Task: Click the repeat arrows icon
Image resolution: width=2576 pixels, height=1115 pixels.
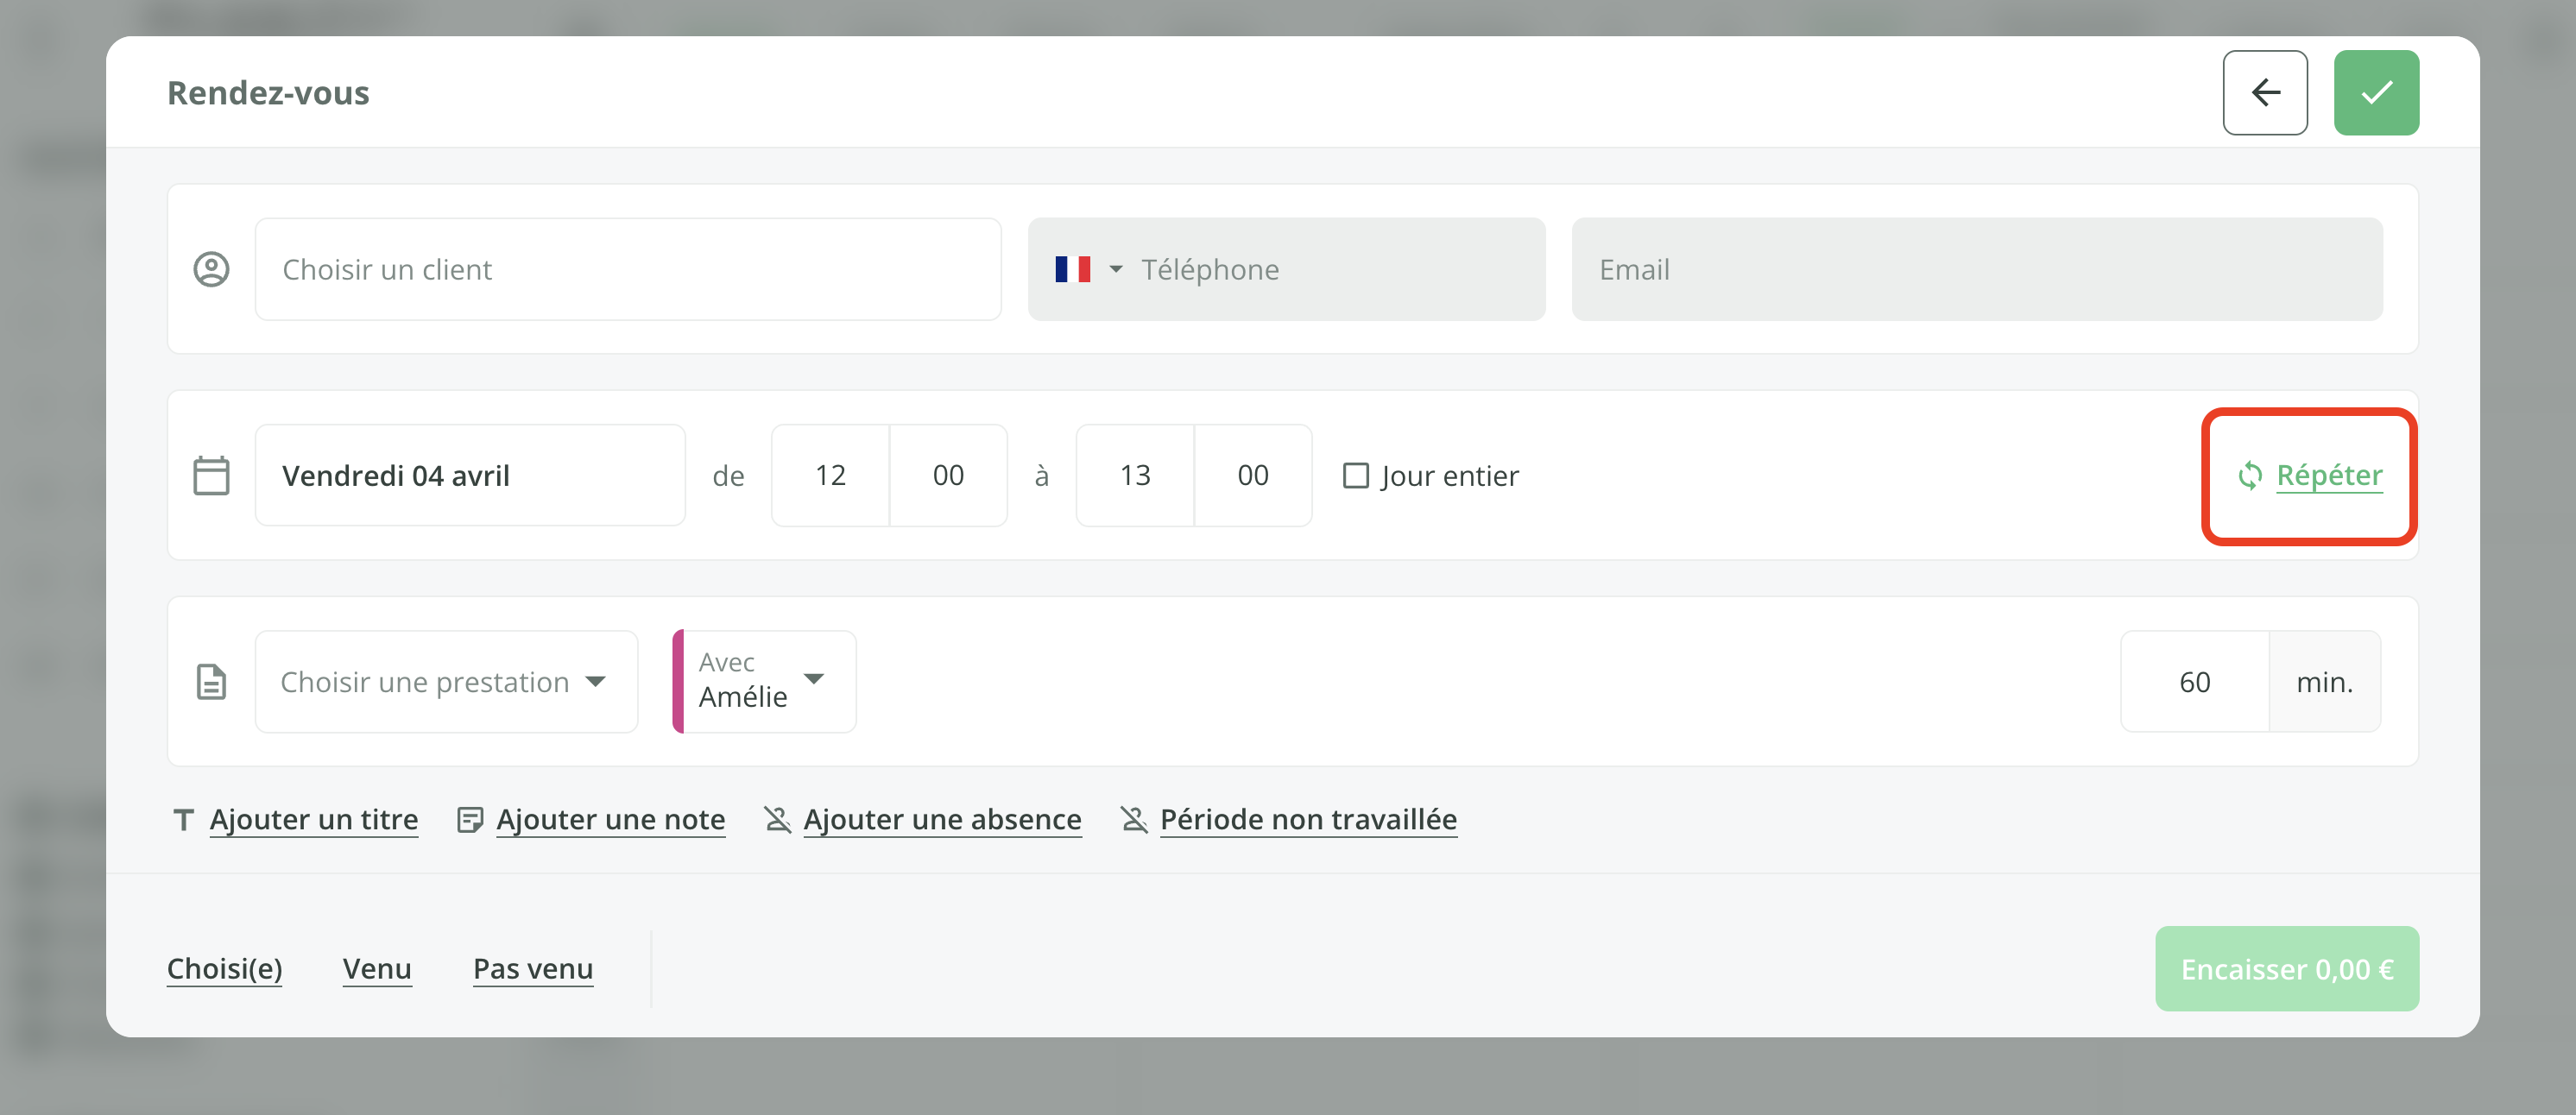Action: pyautogui.click(x=2249, y=476)
